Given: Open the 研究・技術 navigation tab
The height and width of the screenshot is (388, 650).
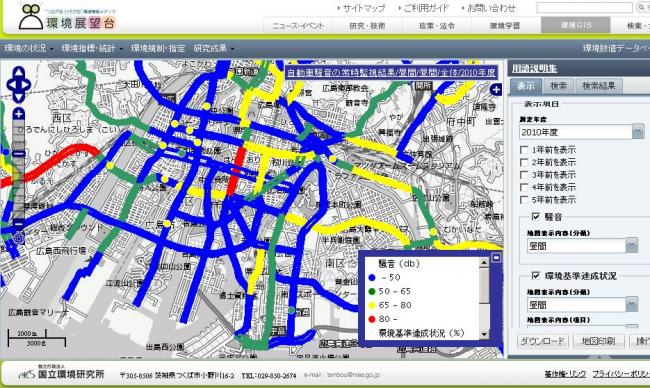Looking at the screenshot, I should (x=367, y=26).
